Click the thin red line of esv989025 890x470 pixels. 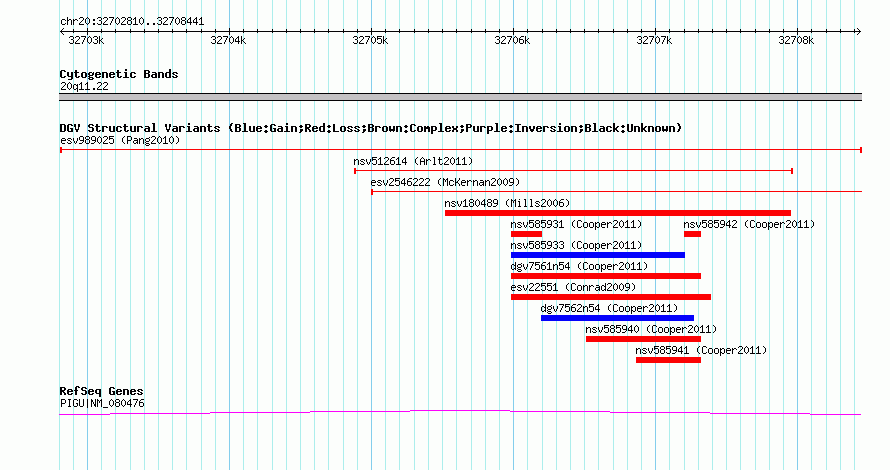click(x=461, y=150)
